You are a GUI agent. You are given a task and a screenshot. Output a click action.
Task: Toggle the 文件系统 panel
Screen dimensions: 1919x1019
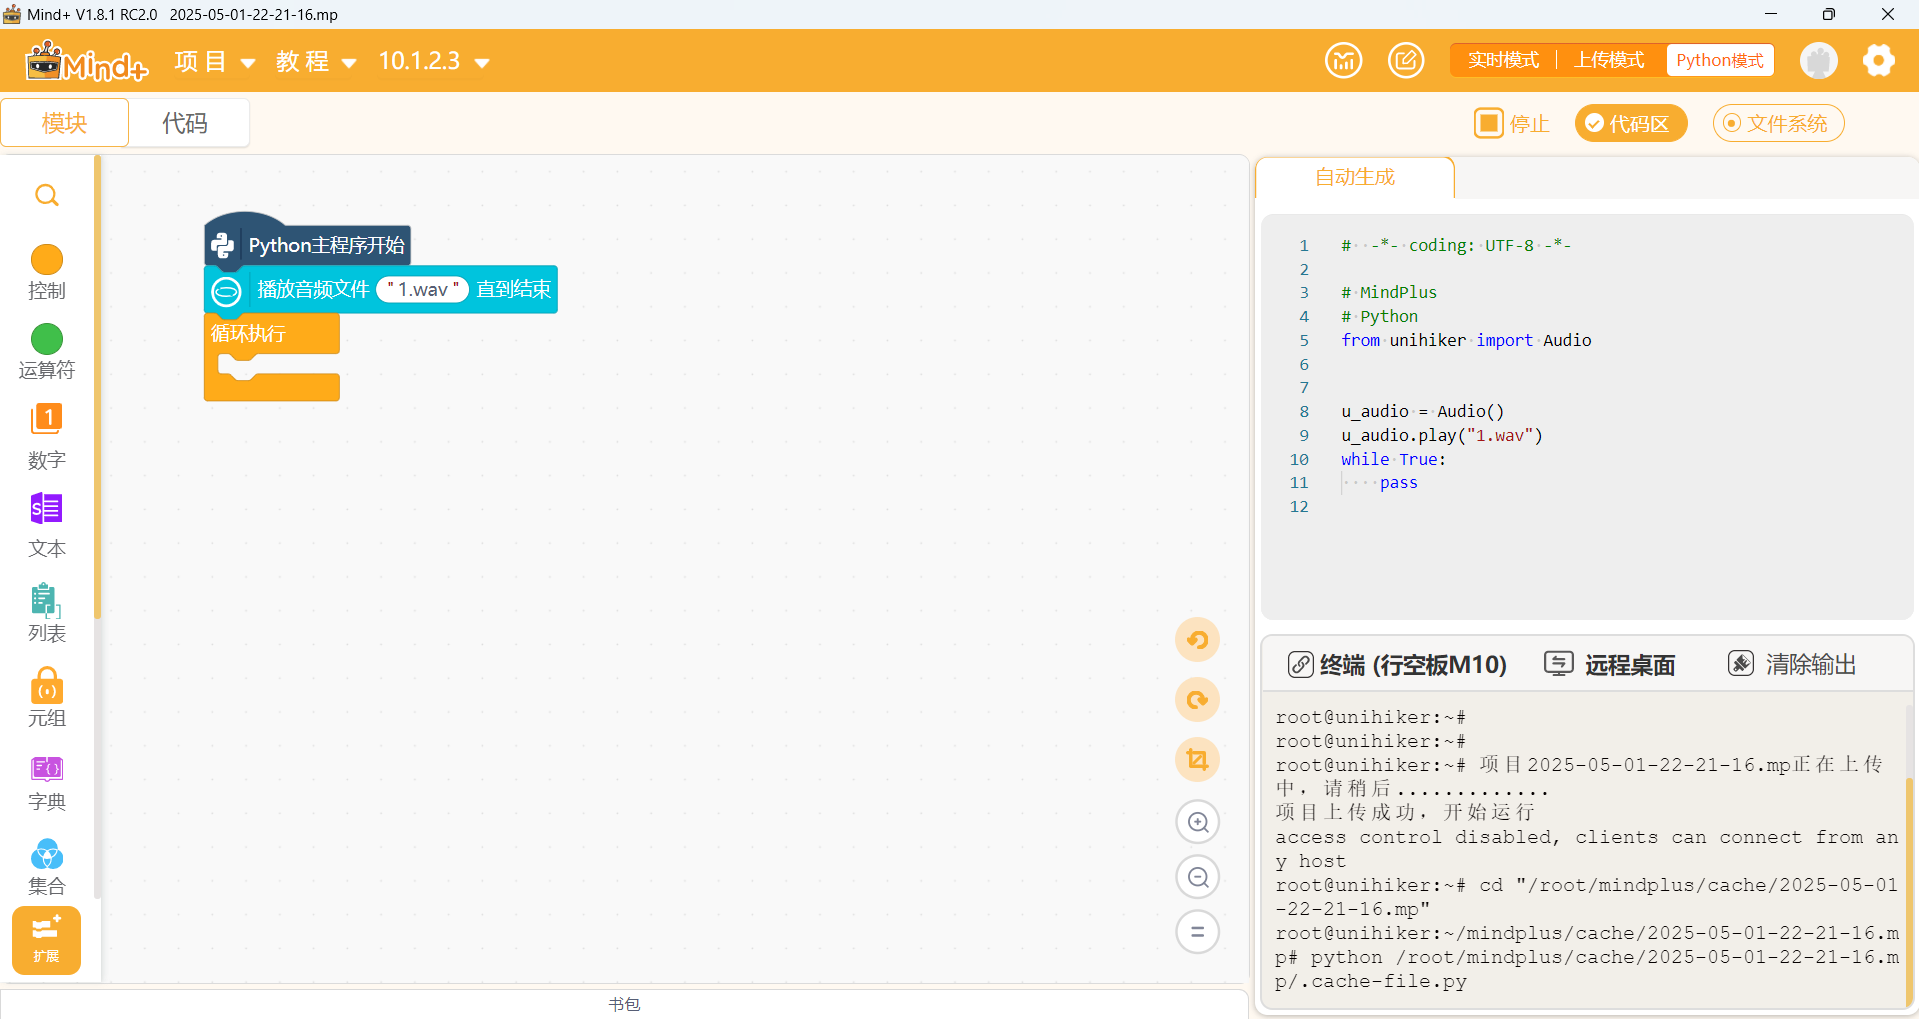[x=1778, y=123]
